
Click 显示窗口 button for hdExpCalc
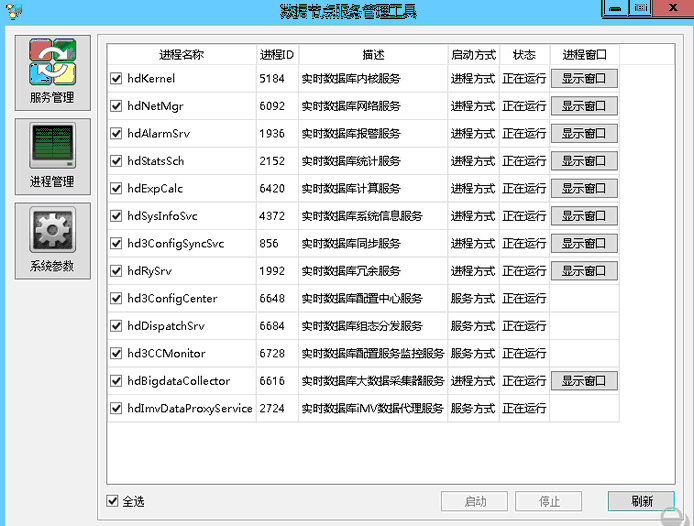pyautogui.click(x=584, y=188)
